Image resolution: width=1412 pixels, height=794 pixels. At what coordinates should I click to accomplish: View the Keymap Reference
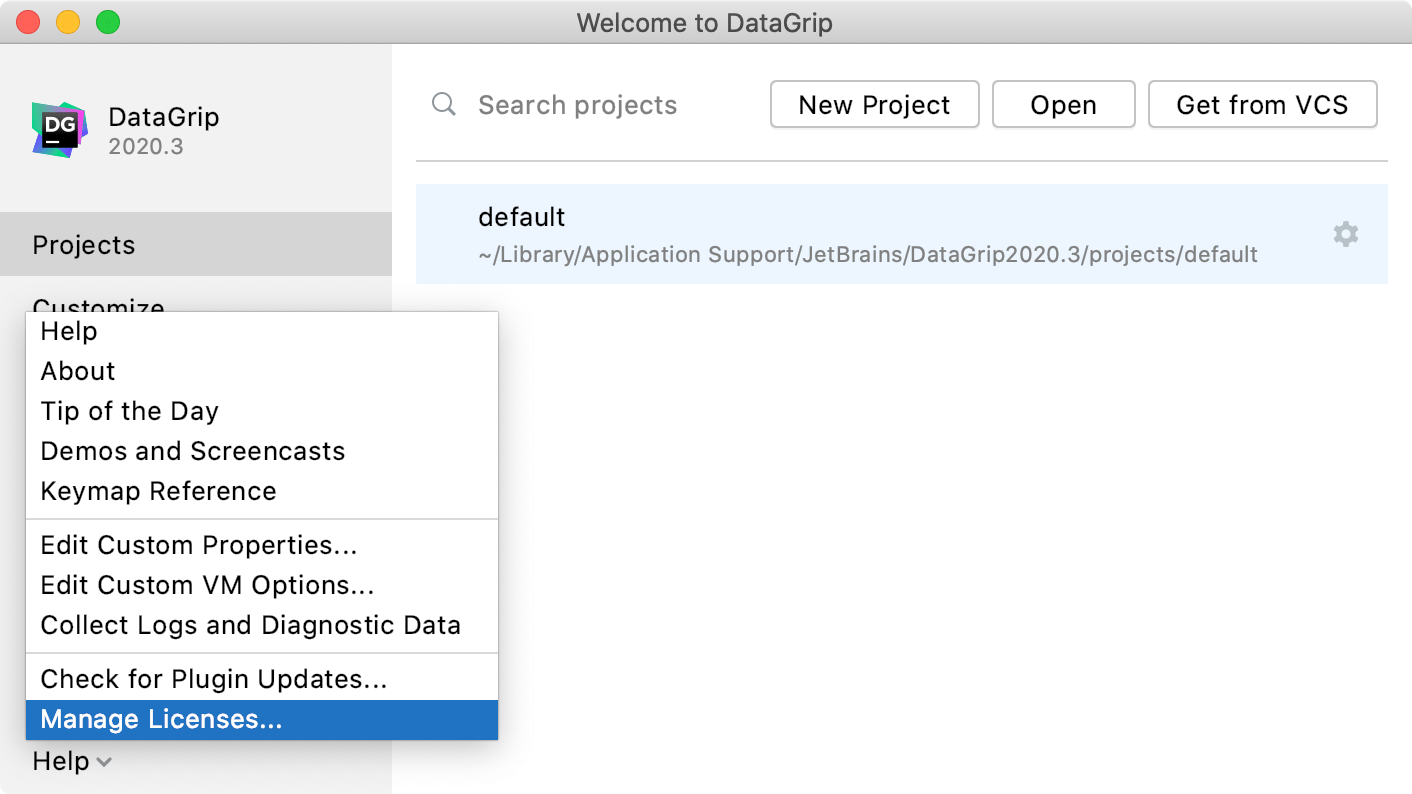click(158, 490)
